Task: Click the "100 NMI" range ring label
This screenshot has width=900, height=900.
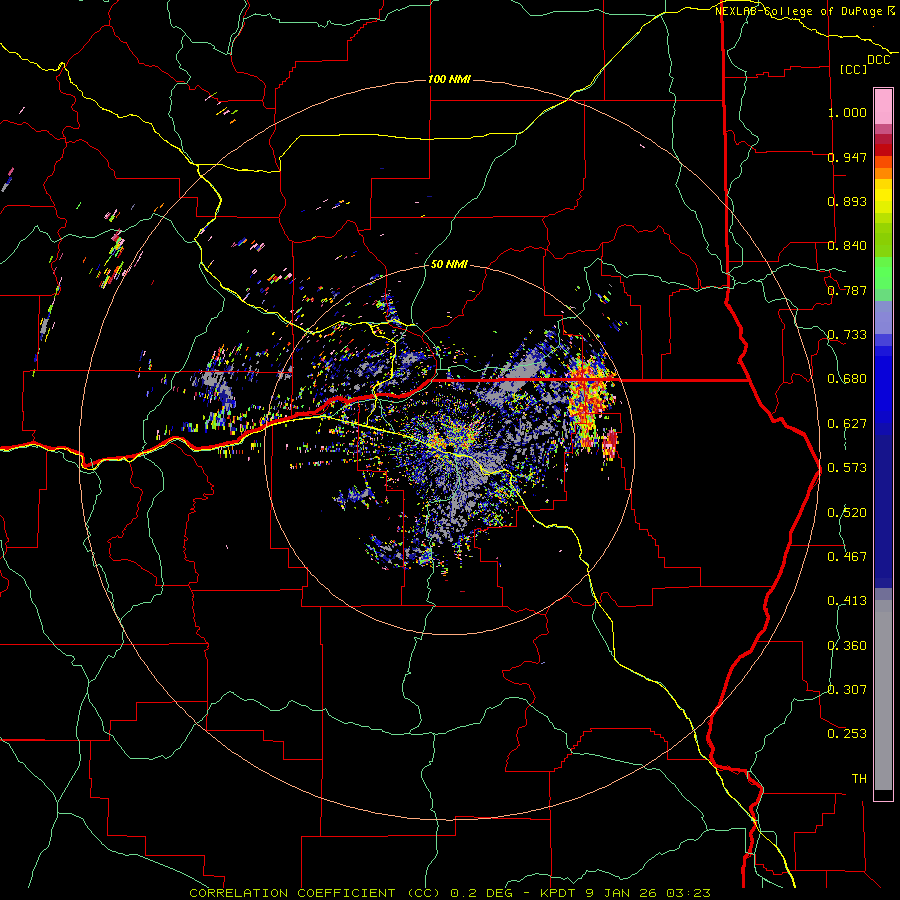Action: [449, 79]
